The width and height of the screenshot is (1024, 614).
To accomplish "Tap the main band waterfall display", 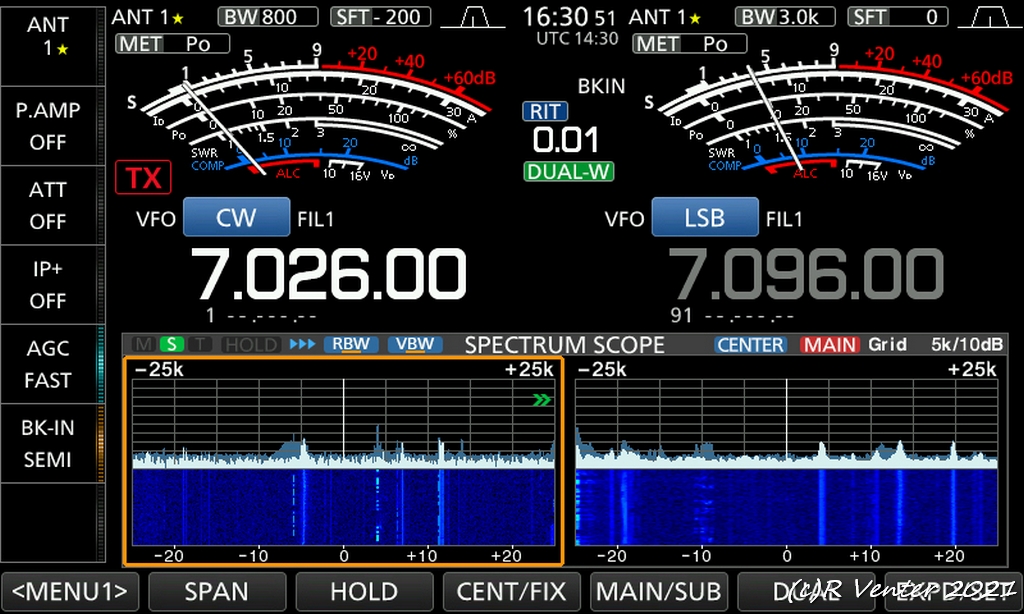I will [344, 507].
